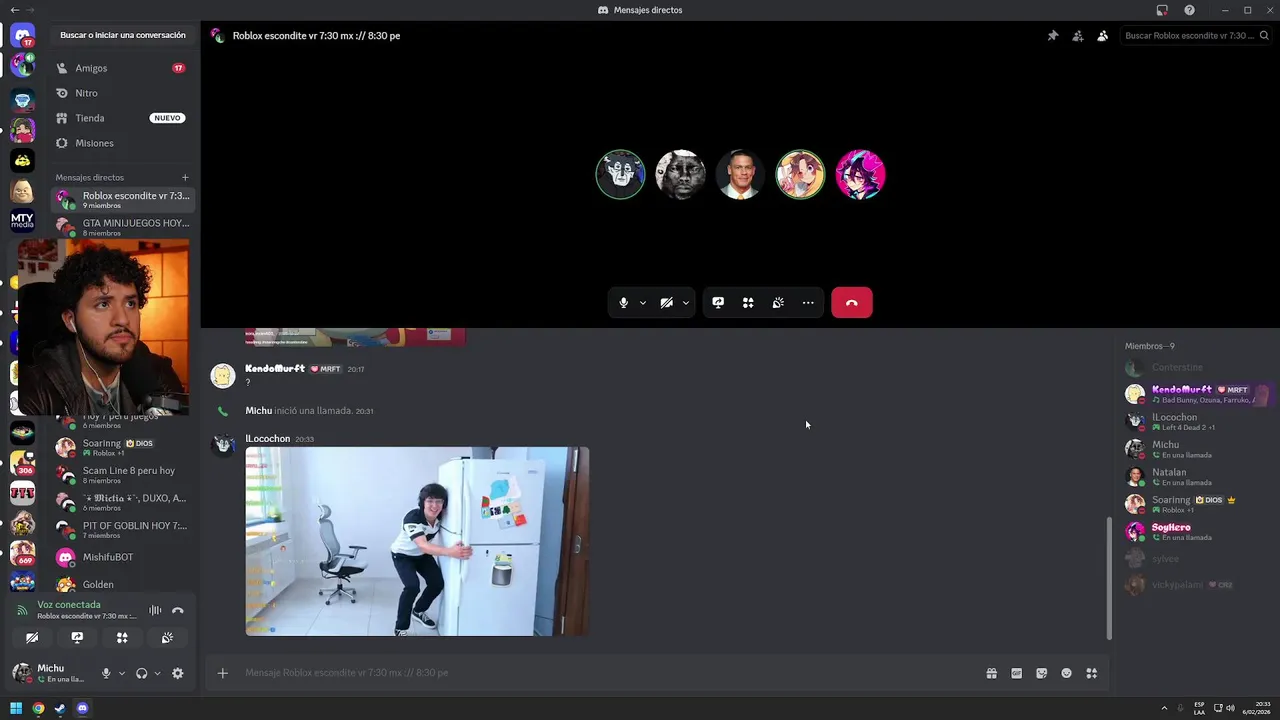This screenshot has width=1280, height=720.
Task: Open the MishifuBOT conversation
Action: (x=122, y=557)
